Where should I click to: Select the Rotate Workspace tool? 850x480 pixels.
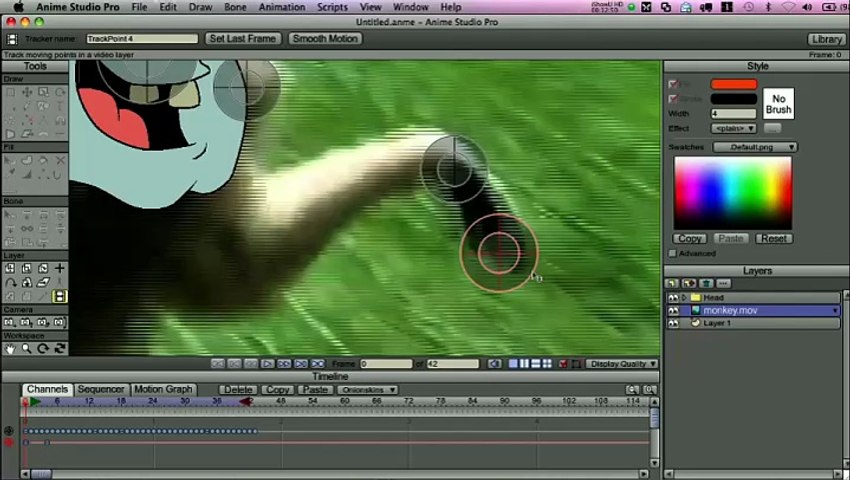point(43,348)
